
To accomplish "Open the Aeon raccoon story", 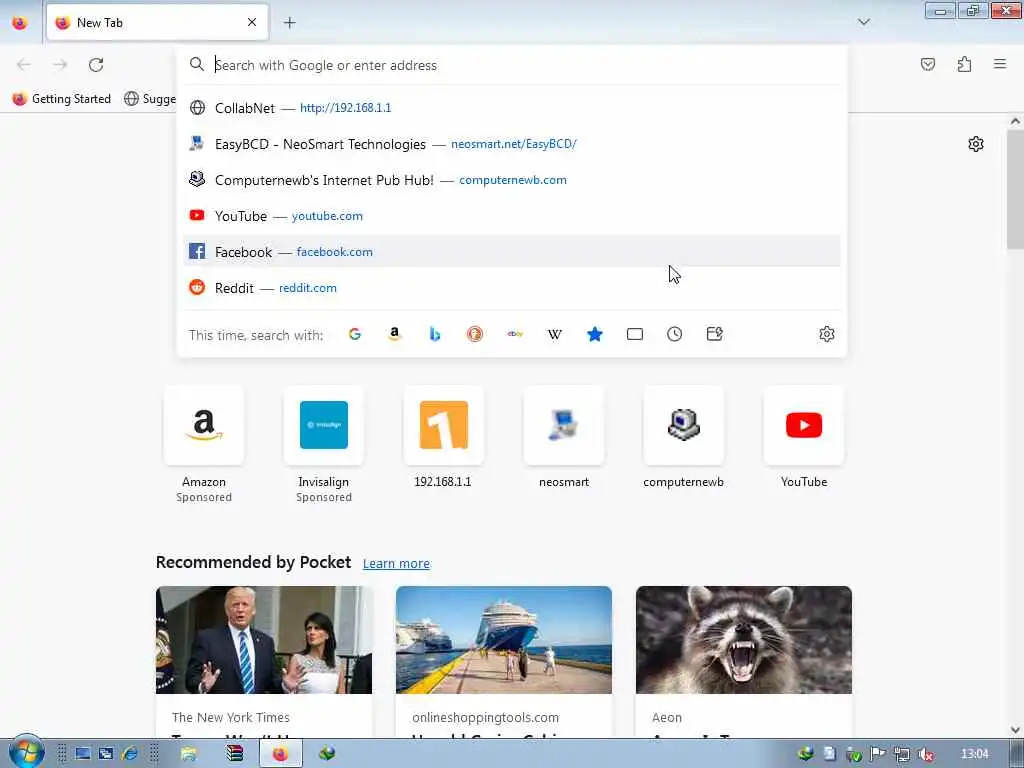I will [x=744, y=662].
